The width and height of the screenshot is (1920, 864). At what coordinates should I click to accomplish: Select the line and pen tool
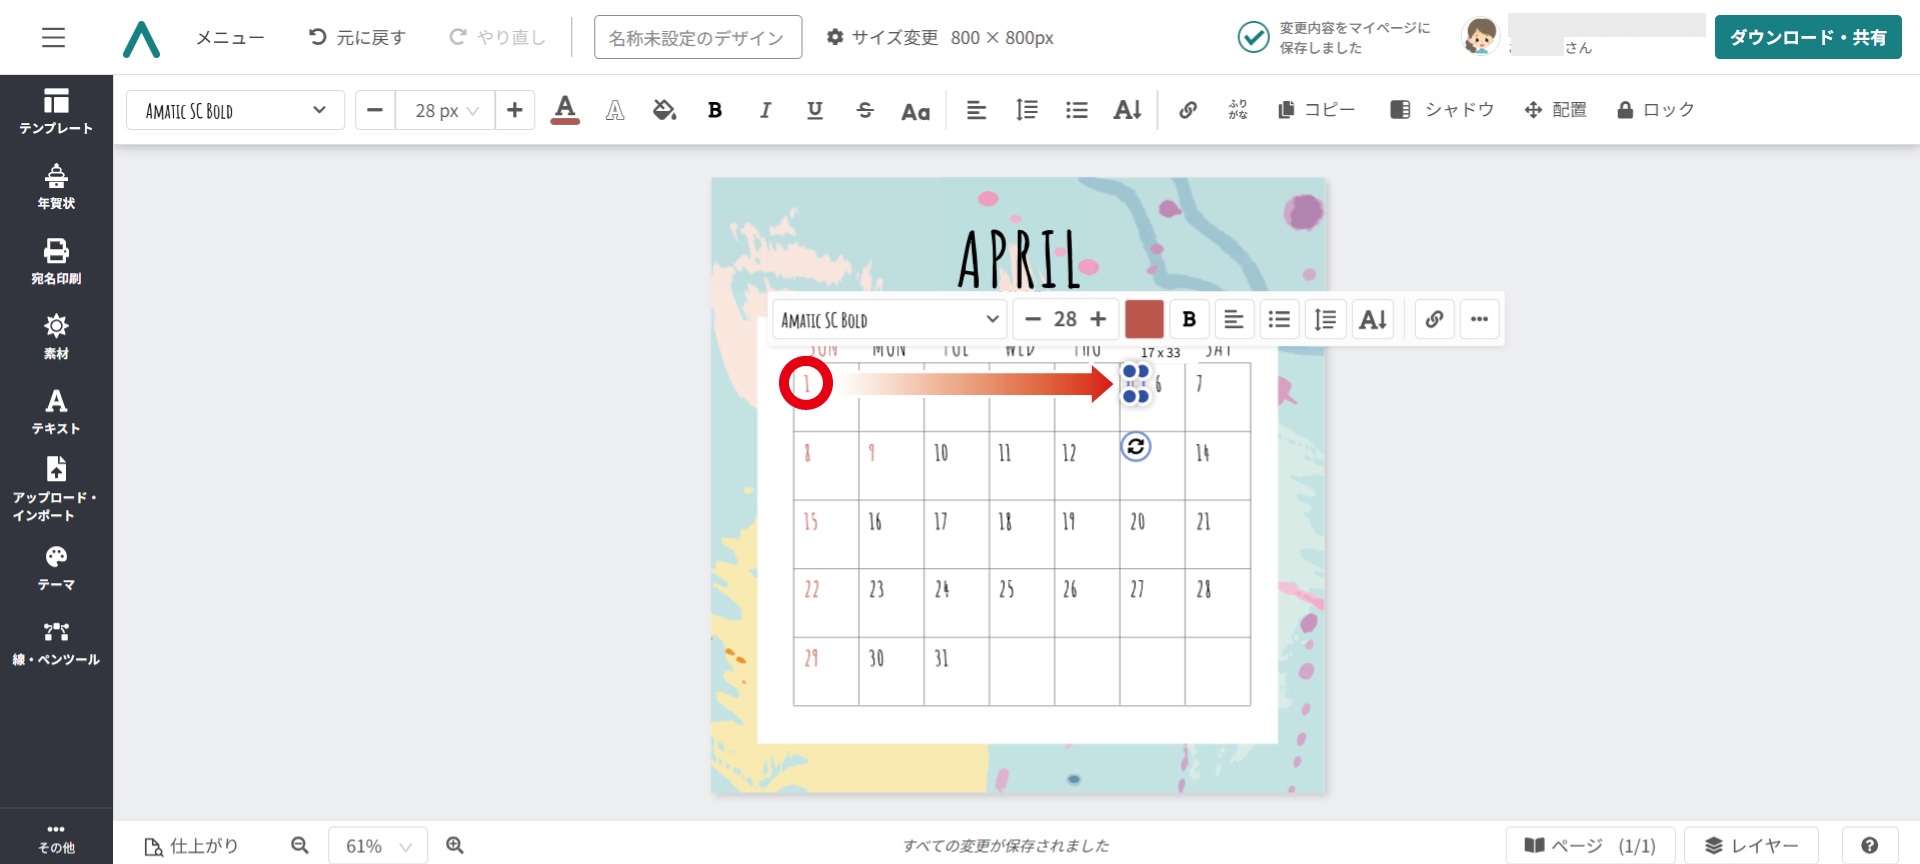coord(56,642)
